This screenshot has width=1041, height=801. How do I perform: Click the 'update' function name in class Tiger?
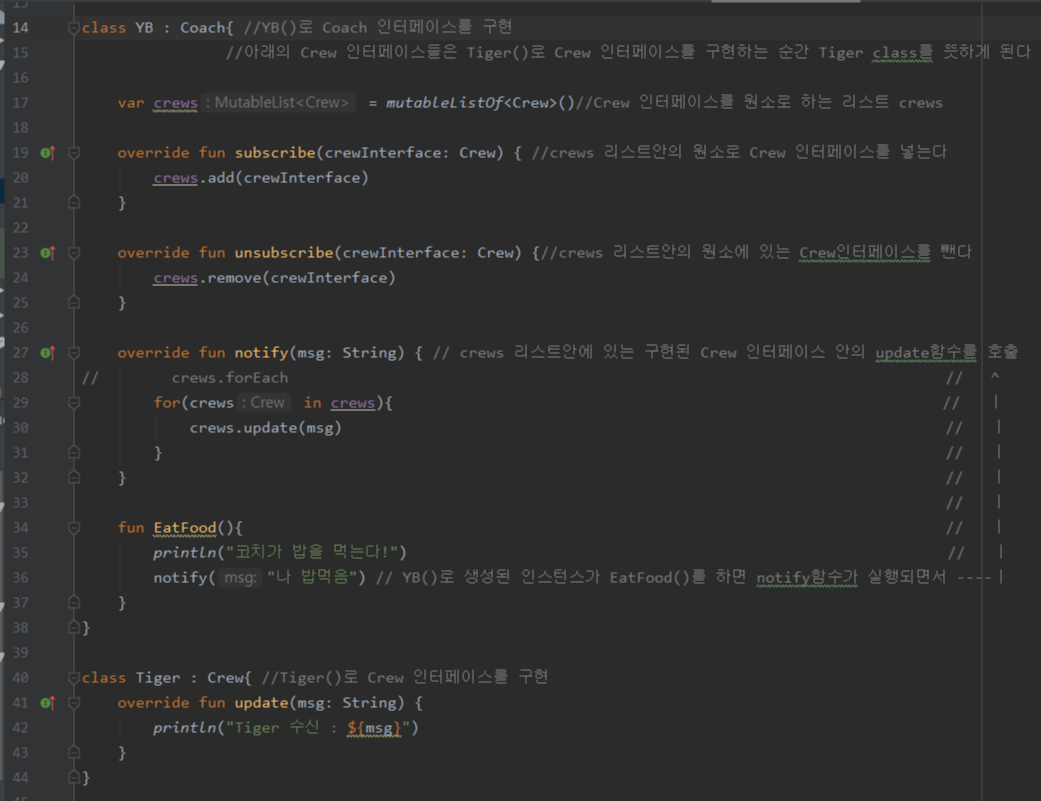261,702
